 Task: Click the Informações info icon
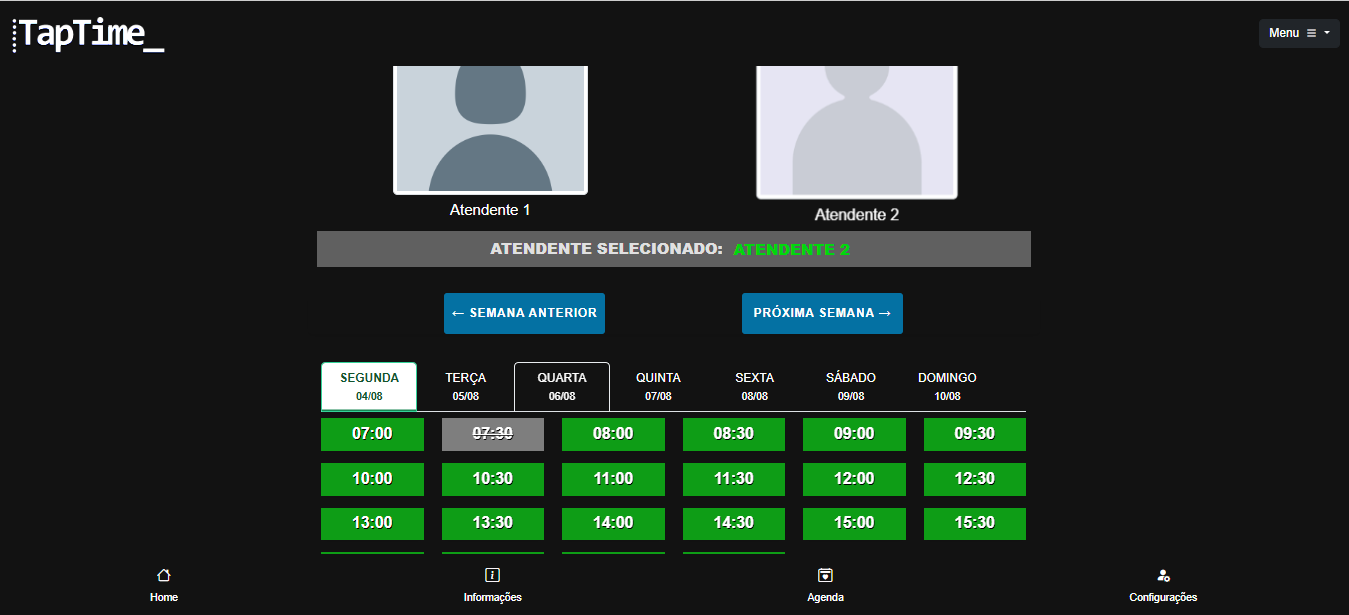click(492, 574)
